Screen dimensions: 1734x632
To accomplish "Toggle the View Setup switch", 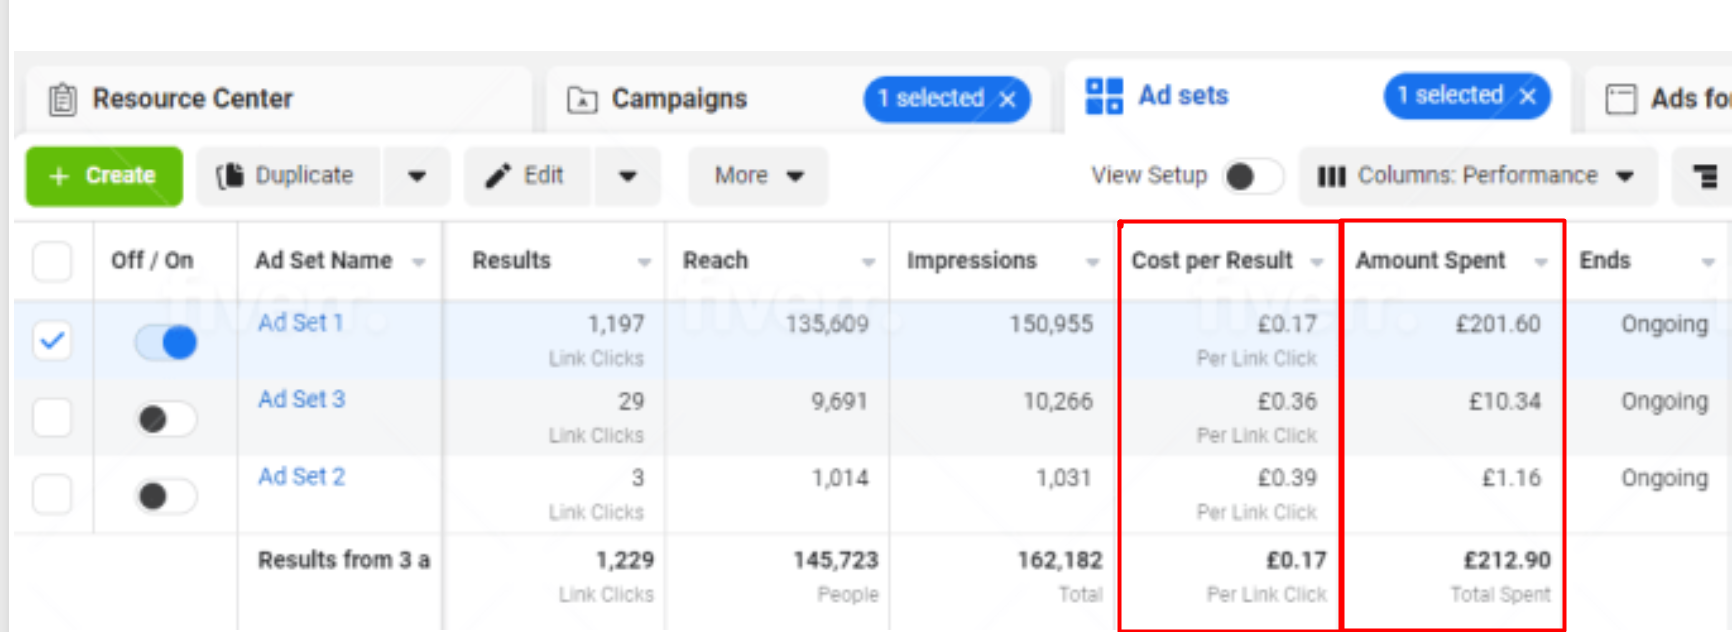I will 1252,177.
